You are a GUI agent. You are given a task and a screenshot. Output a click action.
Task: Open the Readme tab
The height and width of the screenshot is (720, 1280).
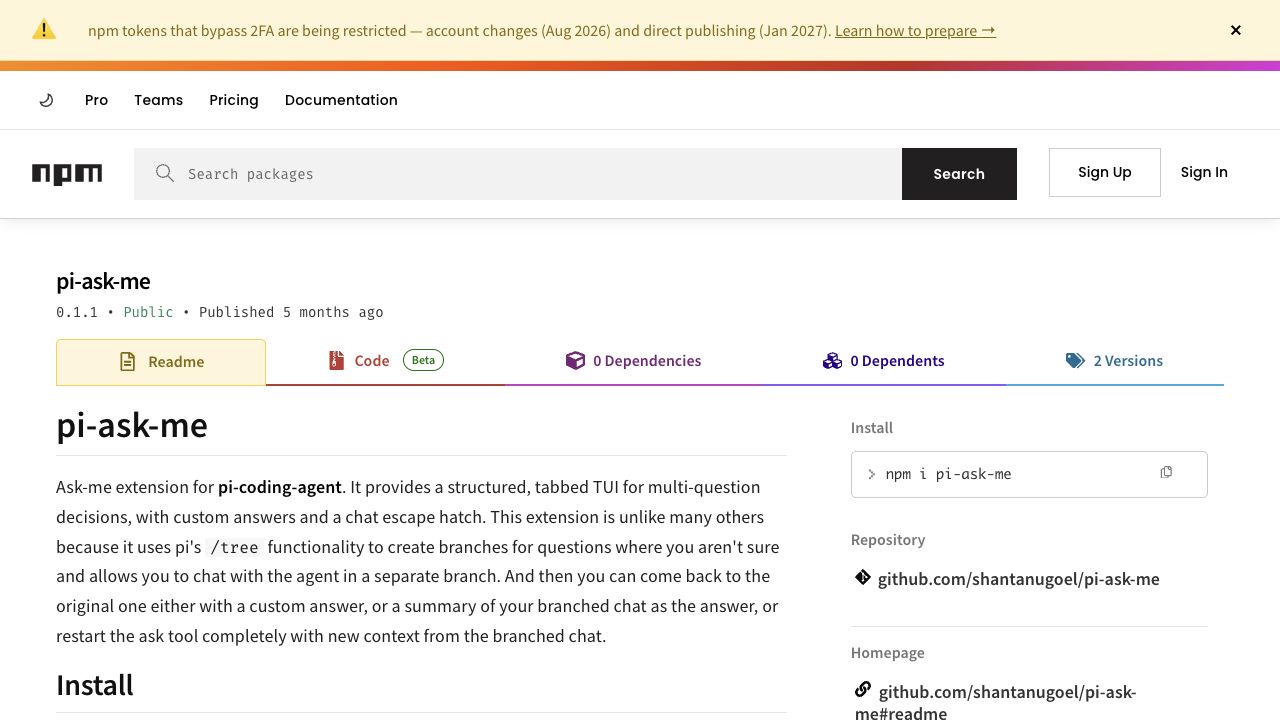pyautogui.click(x=161, y=362)
